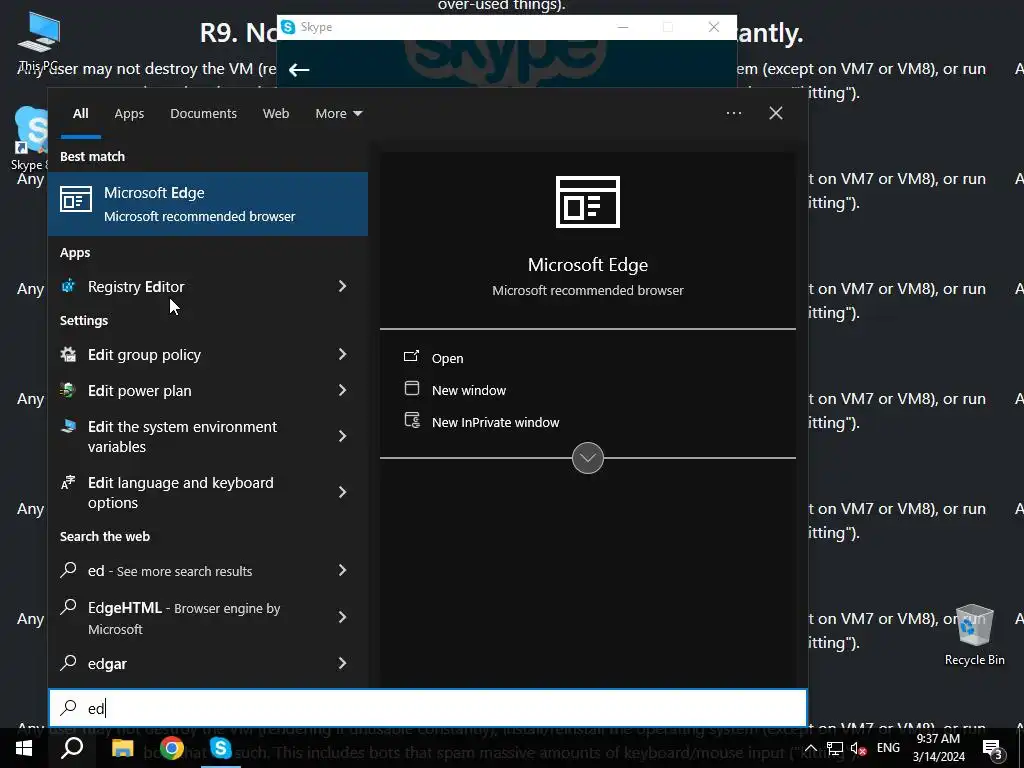The width and height of the screenshot is (1024, 768).
Task: Click Edit language and keyboard options icon
Action: pos(68,483)
